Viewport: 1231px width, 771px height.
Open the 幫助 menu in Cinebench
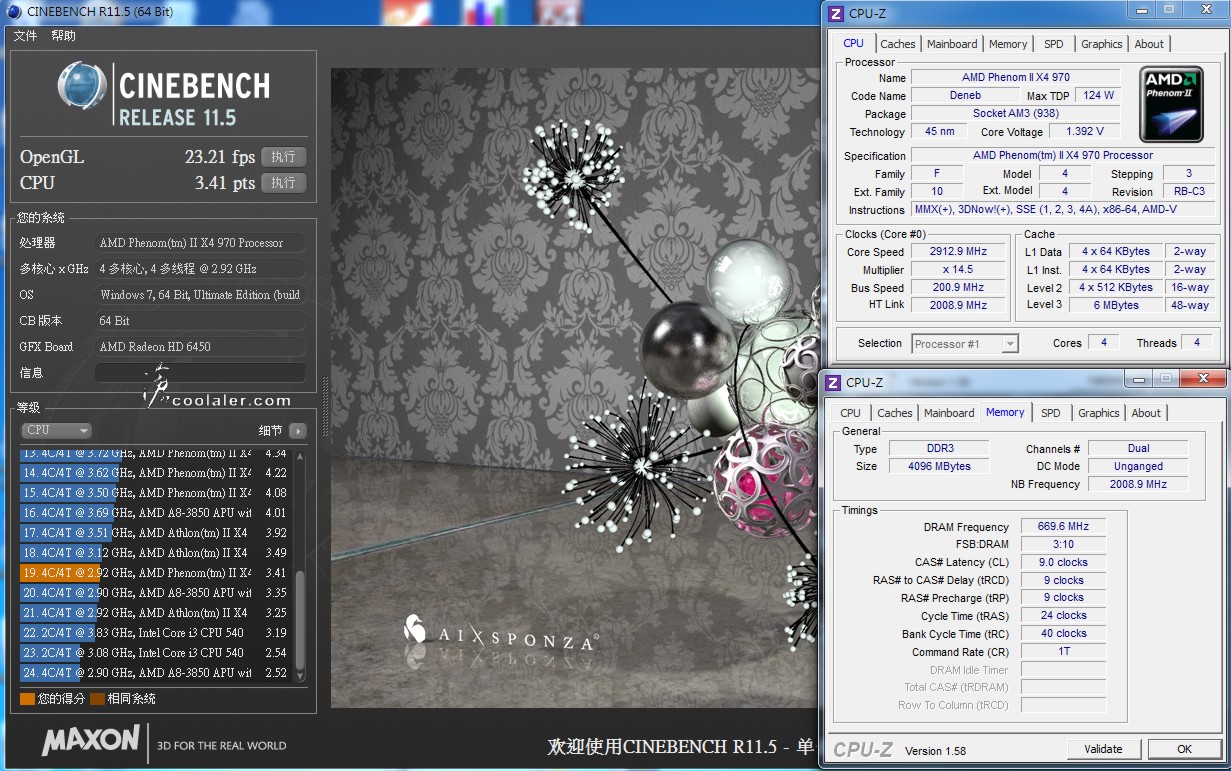(x=63, y=36)
